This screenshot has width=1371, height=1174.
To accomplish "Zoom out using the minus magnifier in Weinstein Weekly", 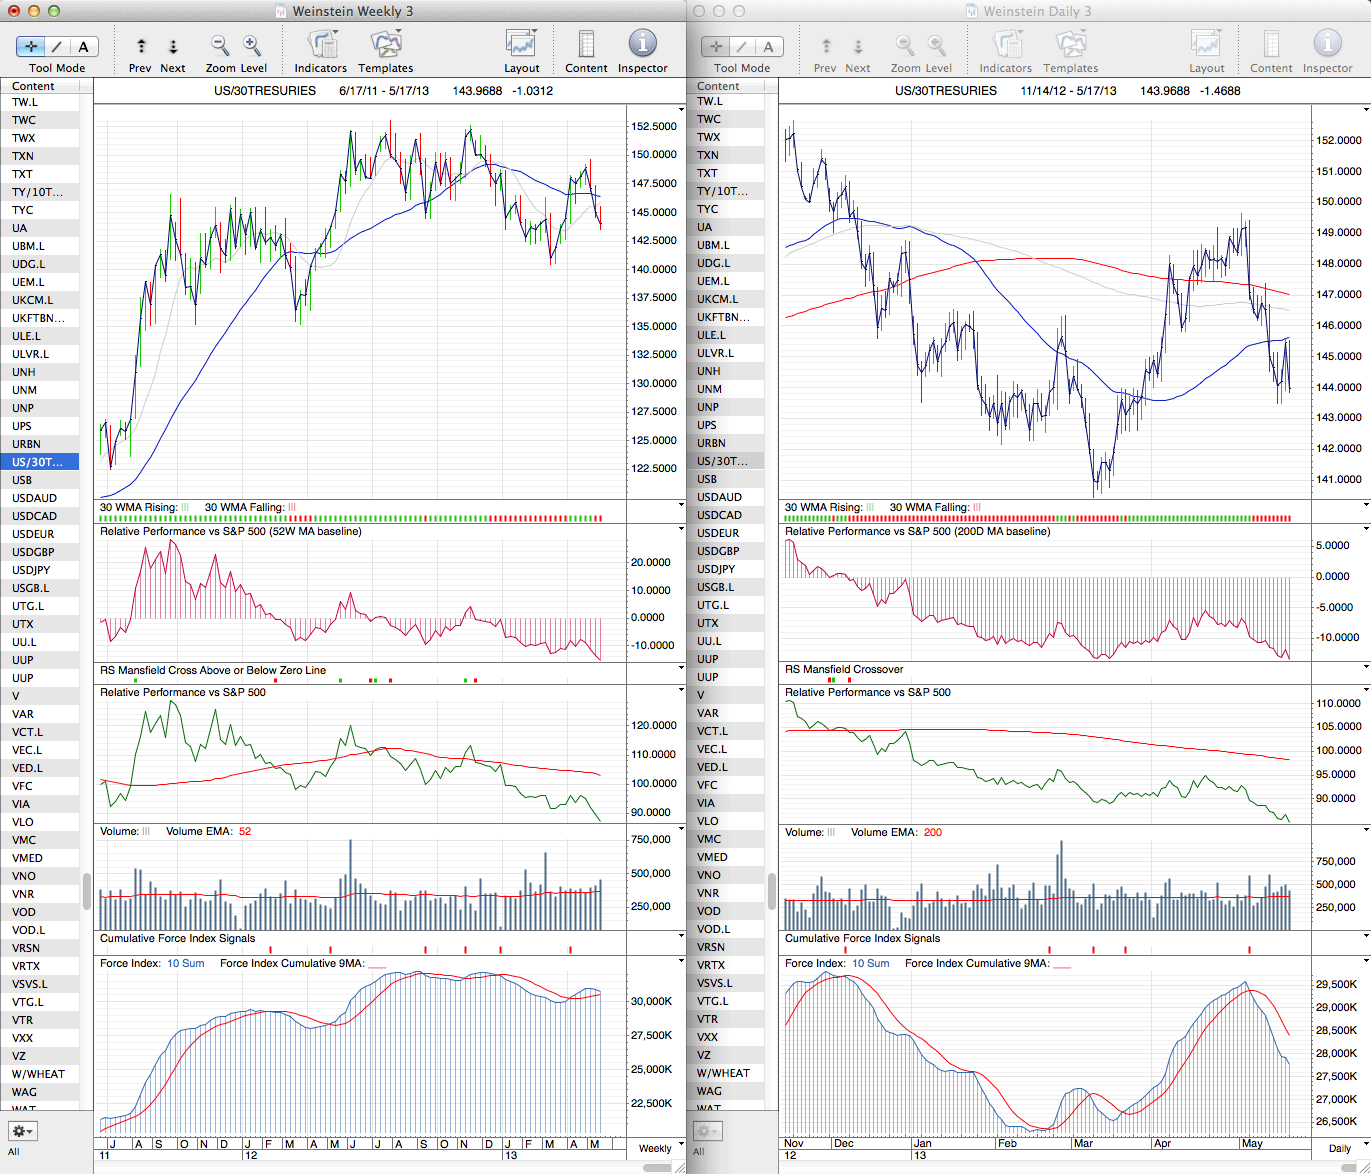I will 220,45.
